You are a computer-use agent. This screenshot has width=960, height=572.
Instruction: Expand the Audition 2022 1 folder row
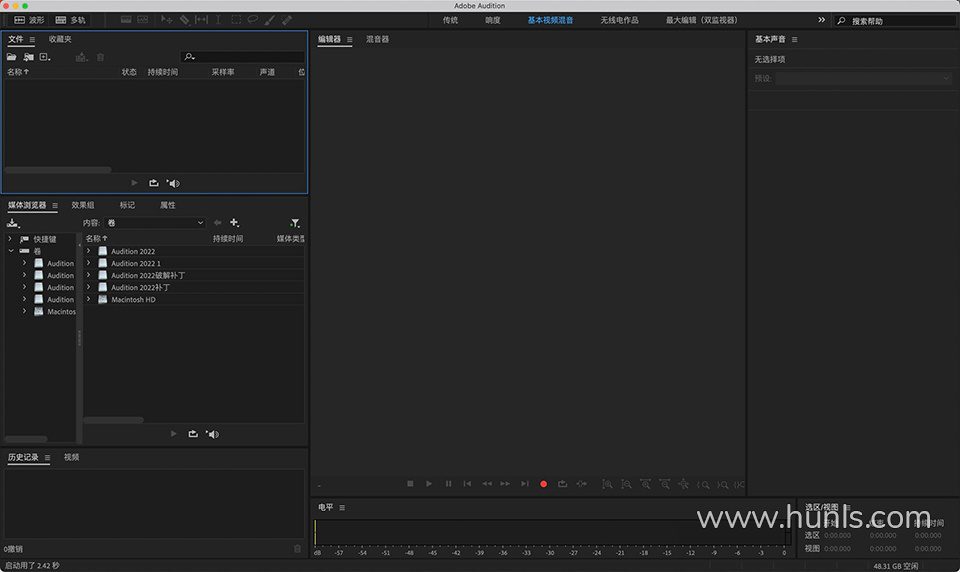click(88, 263)
